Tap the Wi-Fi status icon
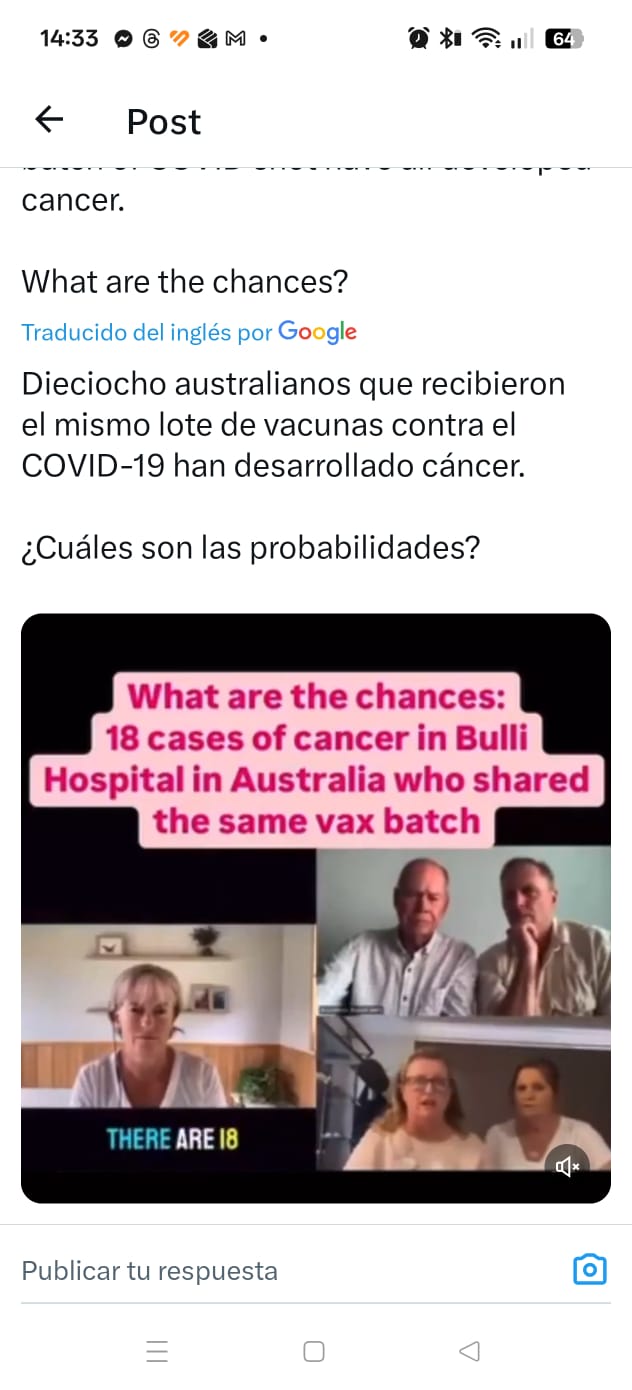 click(x=487, y=39)
